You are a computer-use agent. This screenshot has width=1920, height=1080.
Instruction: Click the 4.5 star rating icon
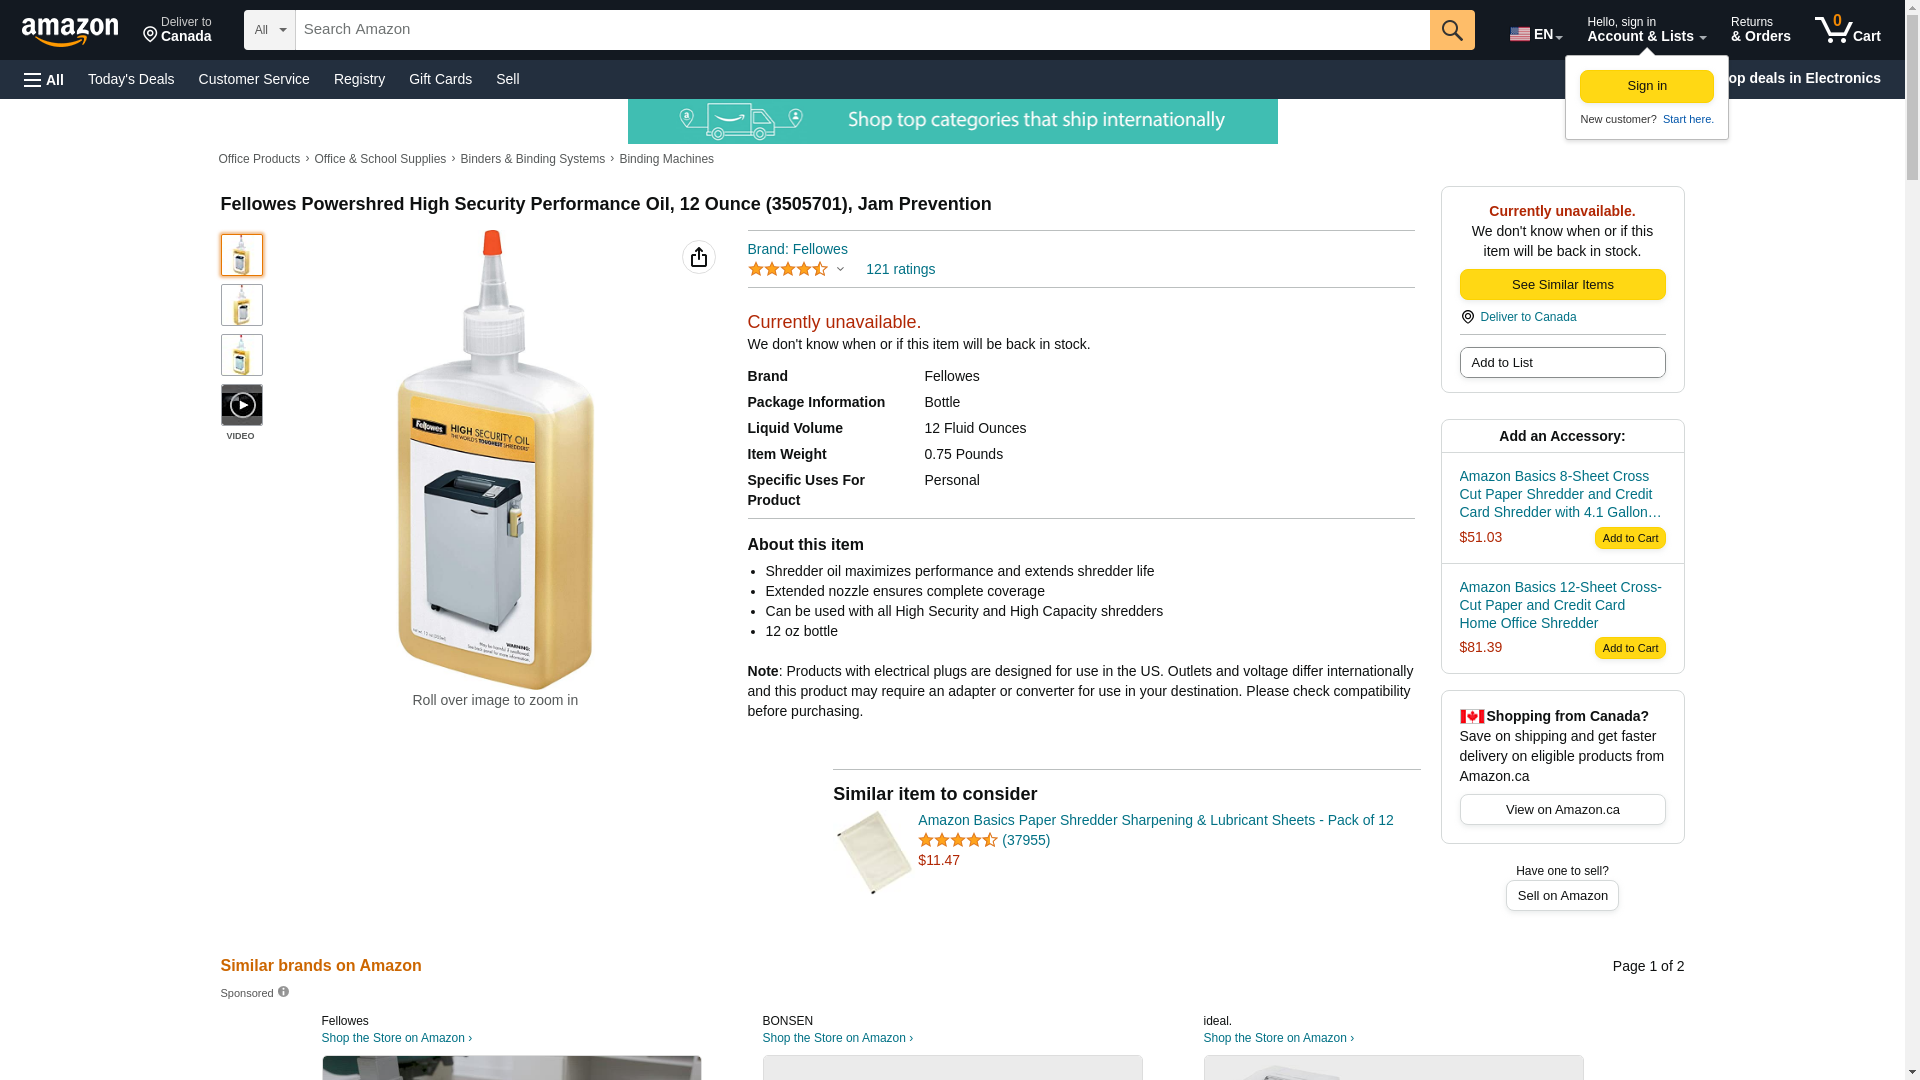(788, 269)
